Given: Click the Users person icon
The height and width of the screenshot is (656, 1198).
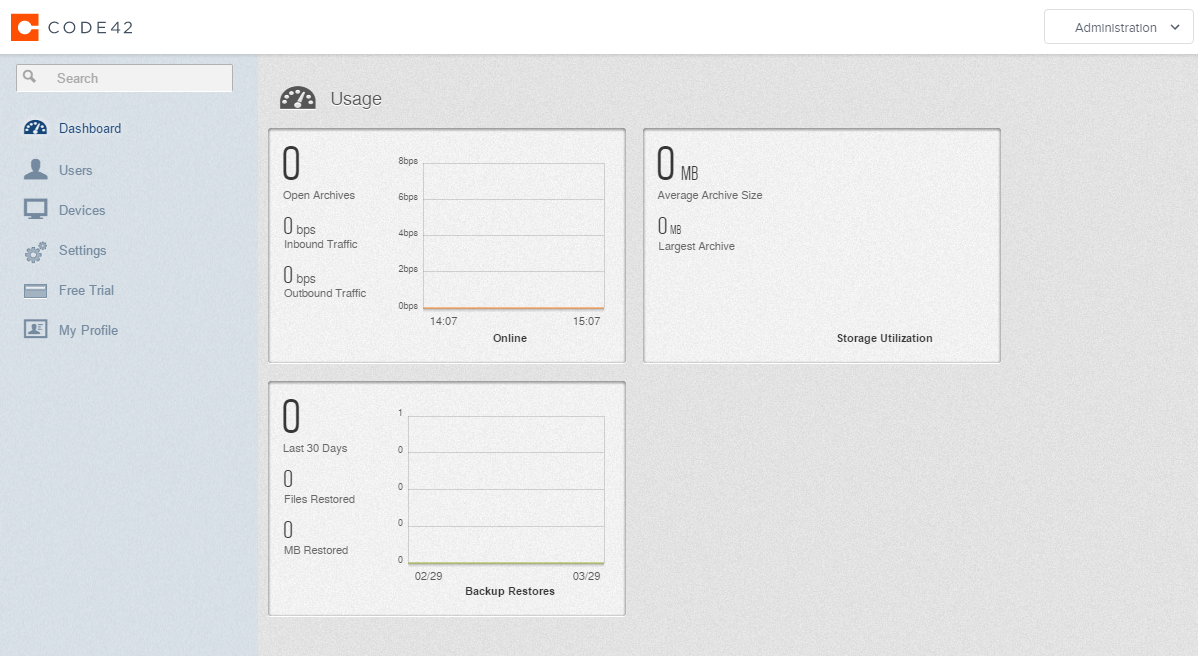Looking at the screenshot, I should 35,170.
